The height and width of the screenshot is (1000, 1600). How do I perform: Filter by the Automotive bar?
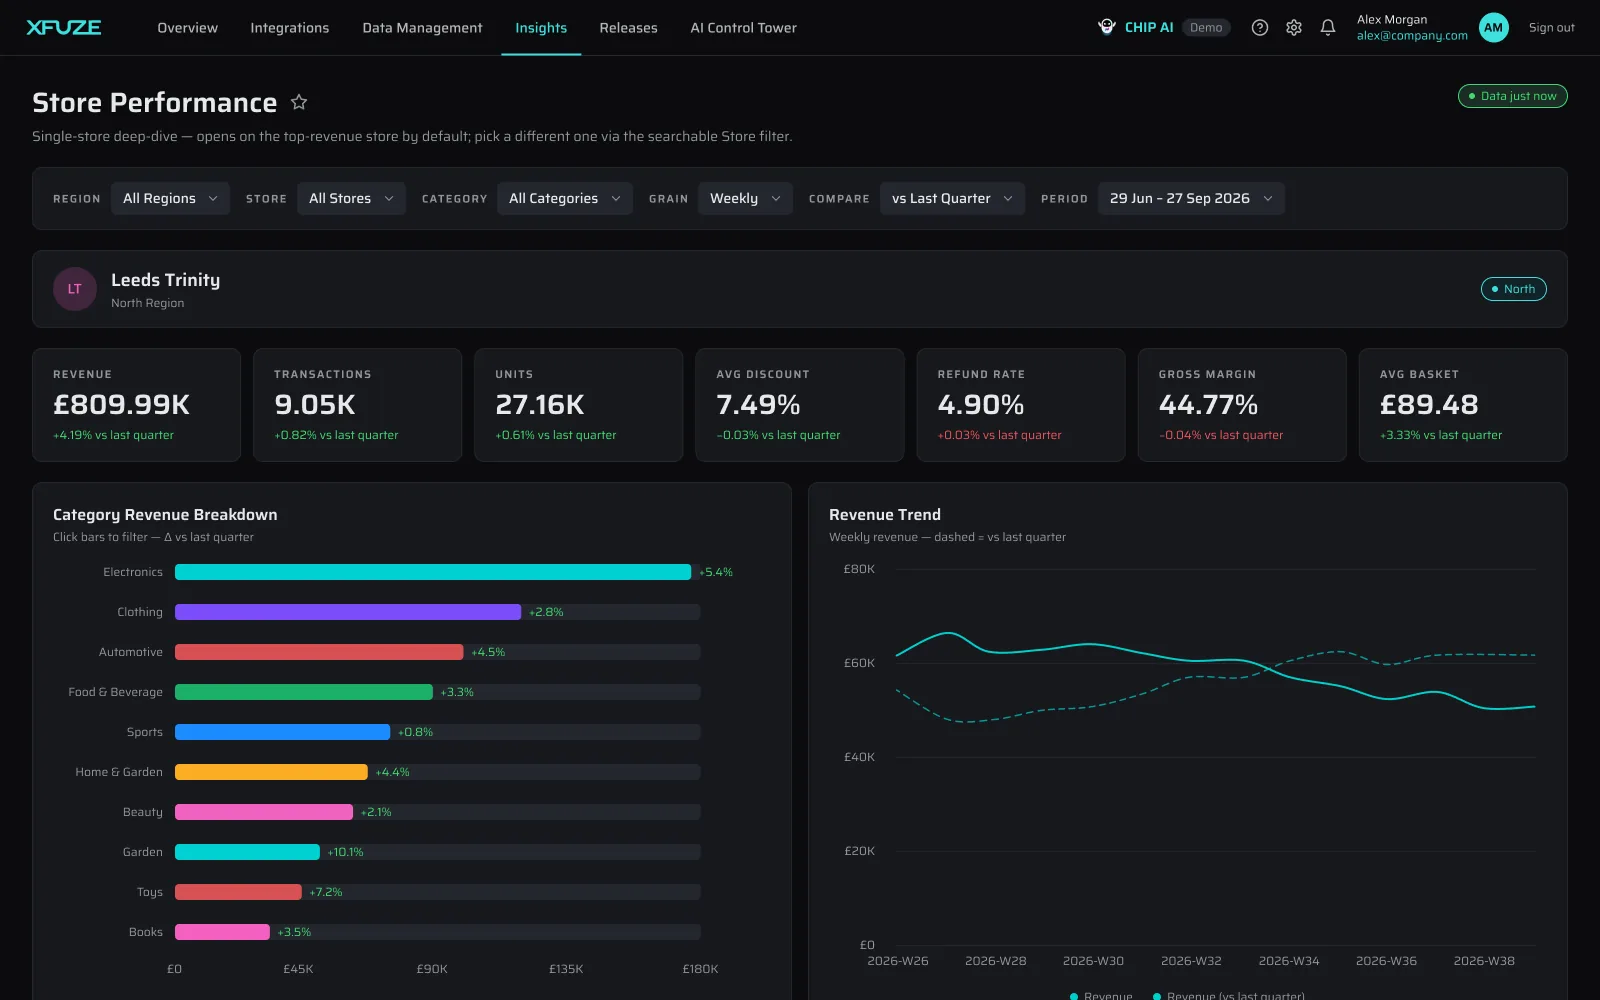(319, 652)
